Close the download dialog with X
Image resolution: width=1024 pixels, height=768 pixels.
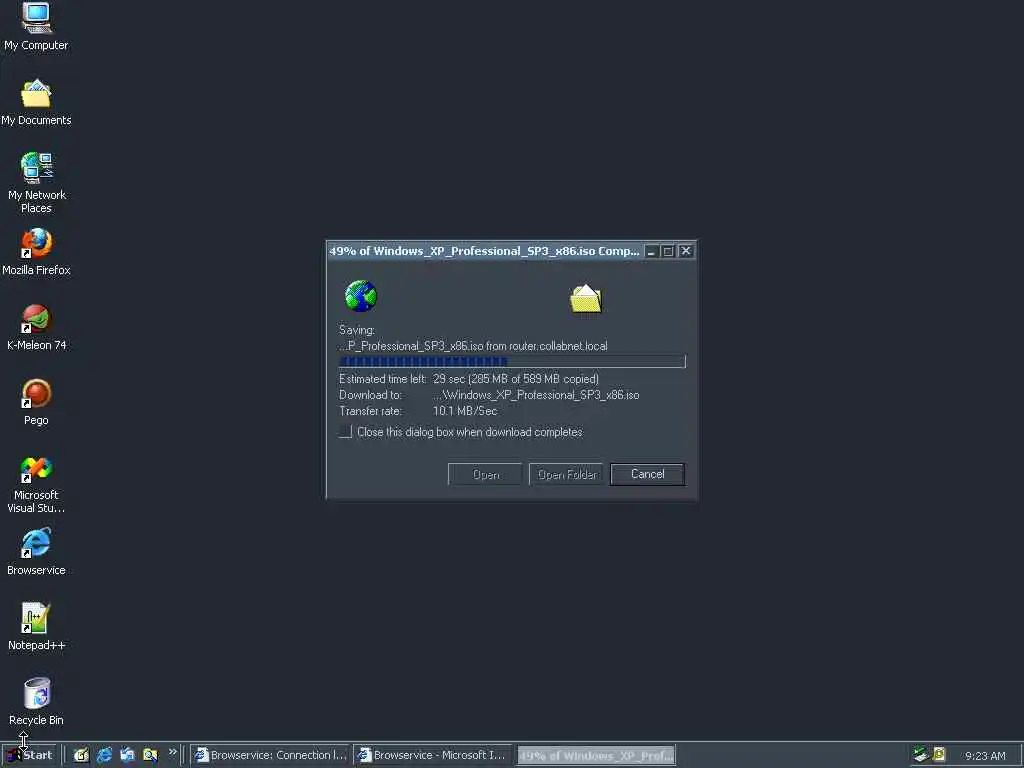coord(686,251)
